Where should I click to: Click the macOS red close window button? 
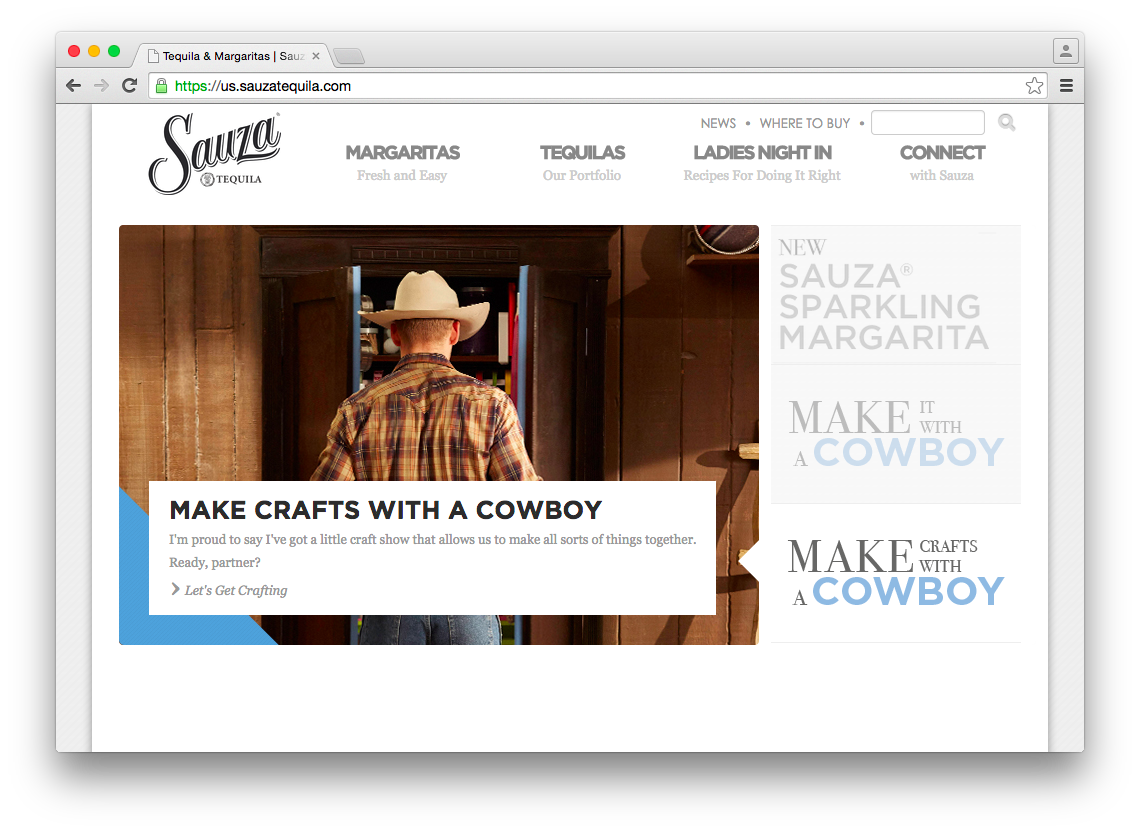(x=73, y=51)
